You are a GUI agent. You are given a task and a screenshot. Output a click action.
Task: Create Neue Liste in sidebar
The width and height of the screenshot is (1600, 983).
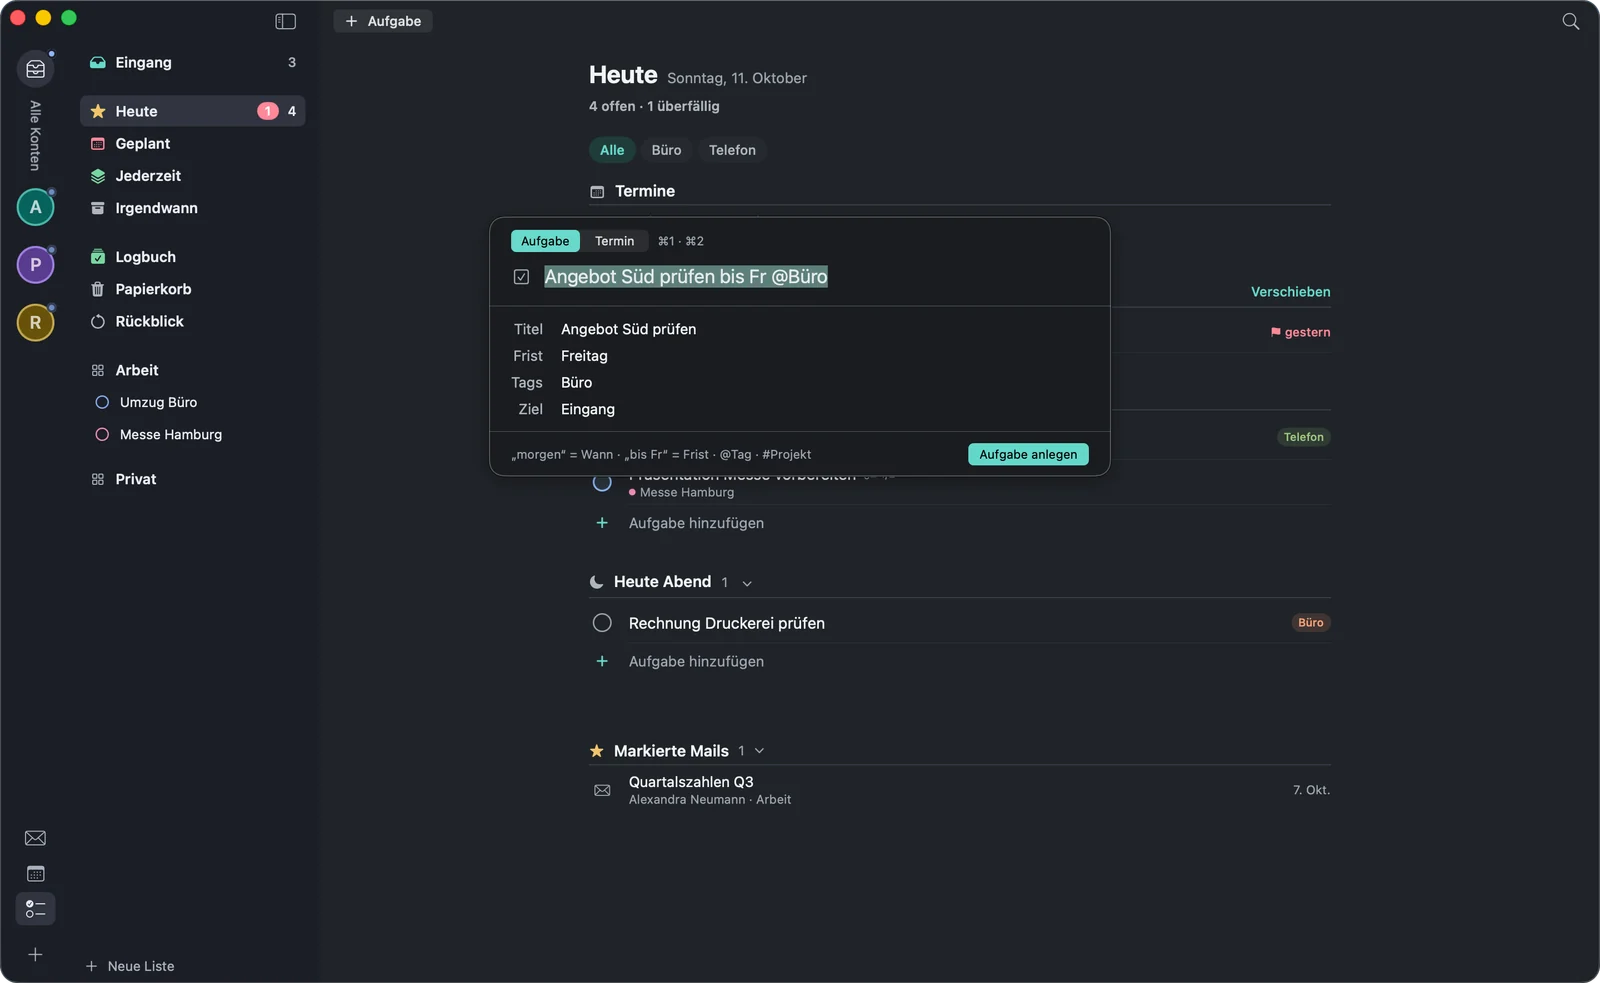pos(130,966)
